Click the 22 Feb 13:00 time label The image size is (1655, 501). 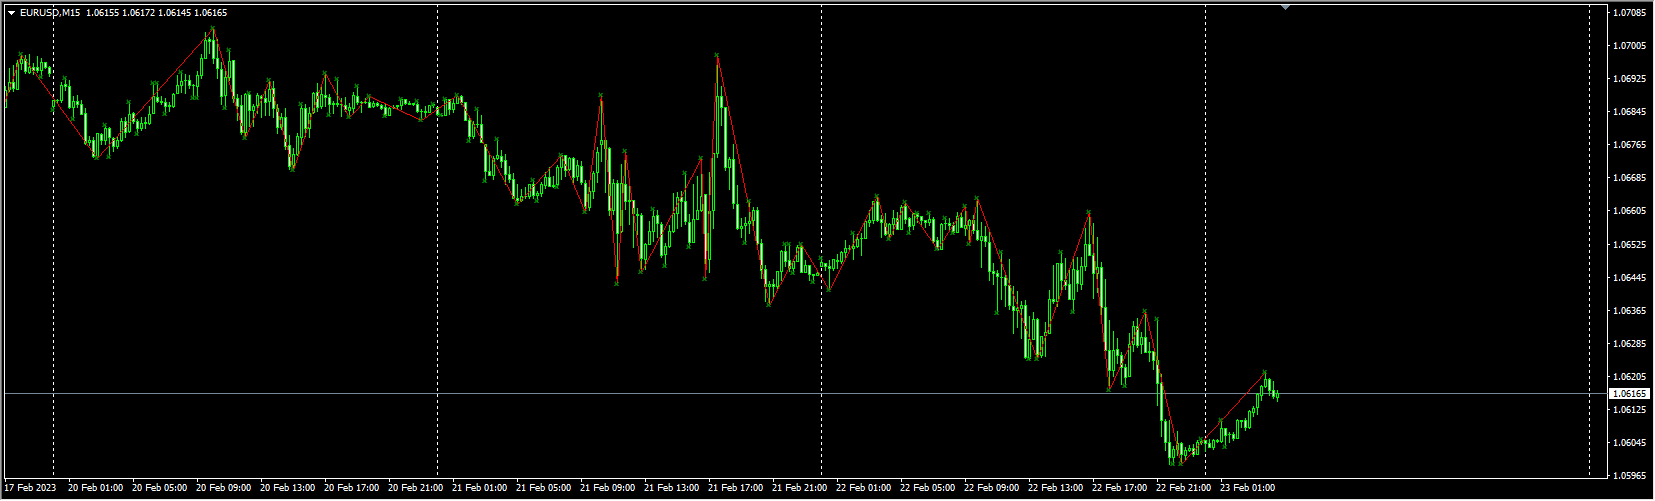click(x=1055, y=488)
